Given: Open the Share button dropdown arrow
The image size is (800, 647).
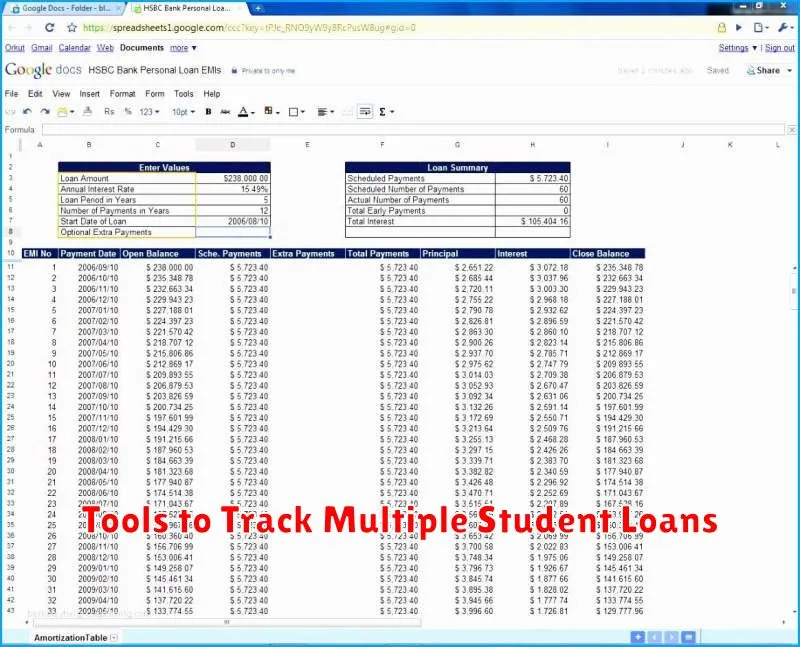Looking at the screenshot, I should click(790, 70).
